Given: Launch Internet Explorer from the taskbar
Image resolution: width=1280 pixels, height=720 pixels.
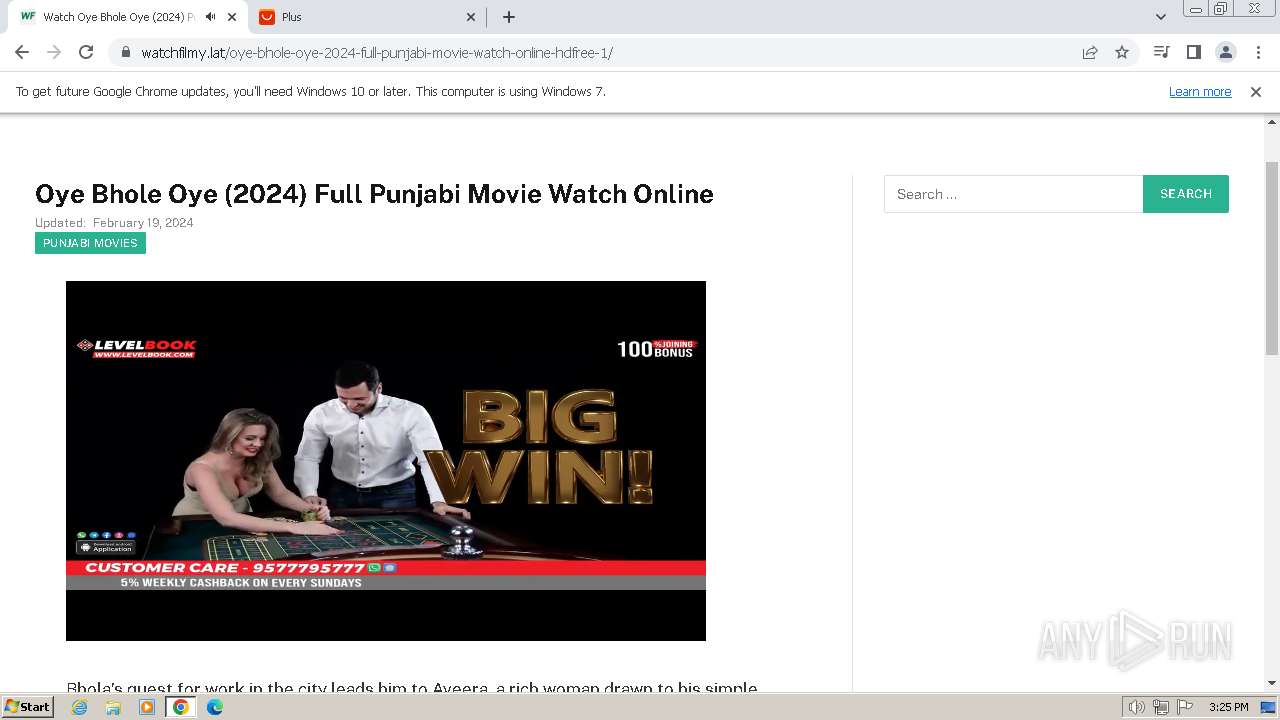Looking at the screenshot, I should [80, 707].
